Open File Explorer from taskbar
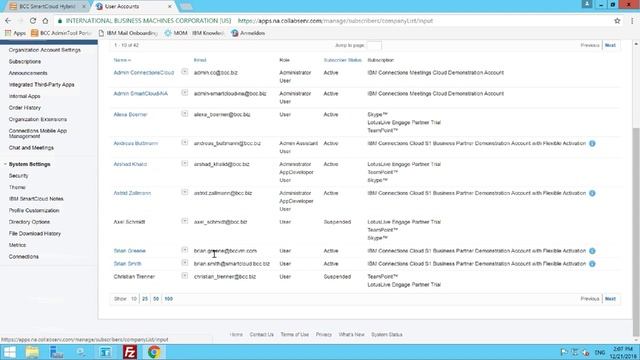This screenshot has width=640, height=360. coord(32,352)
